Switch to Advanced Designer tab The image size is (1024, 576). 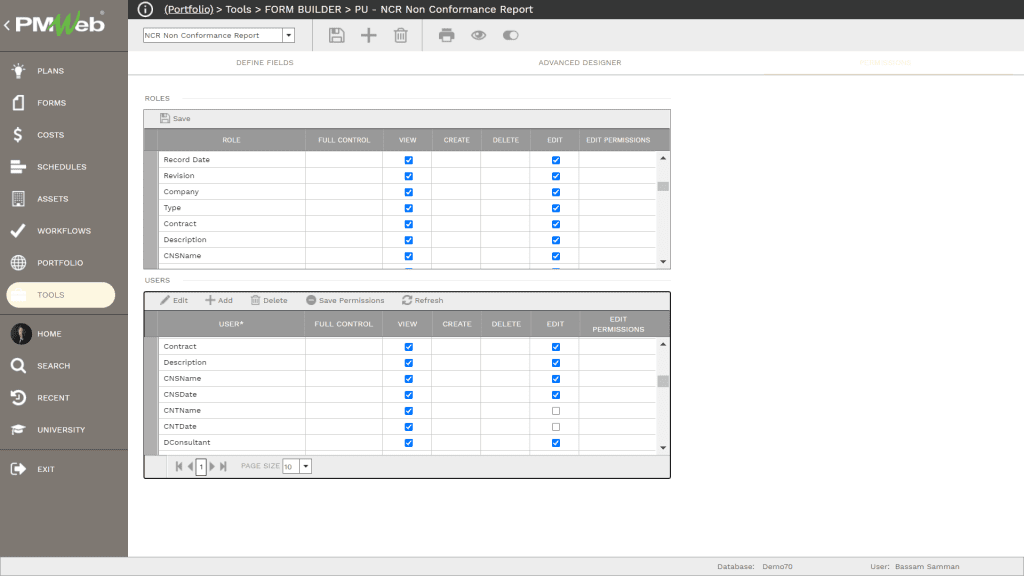click(x=580, y=63)
